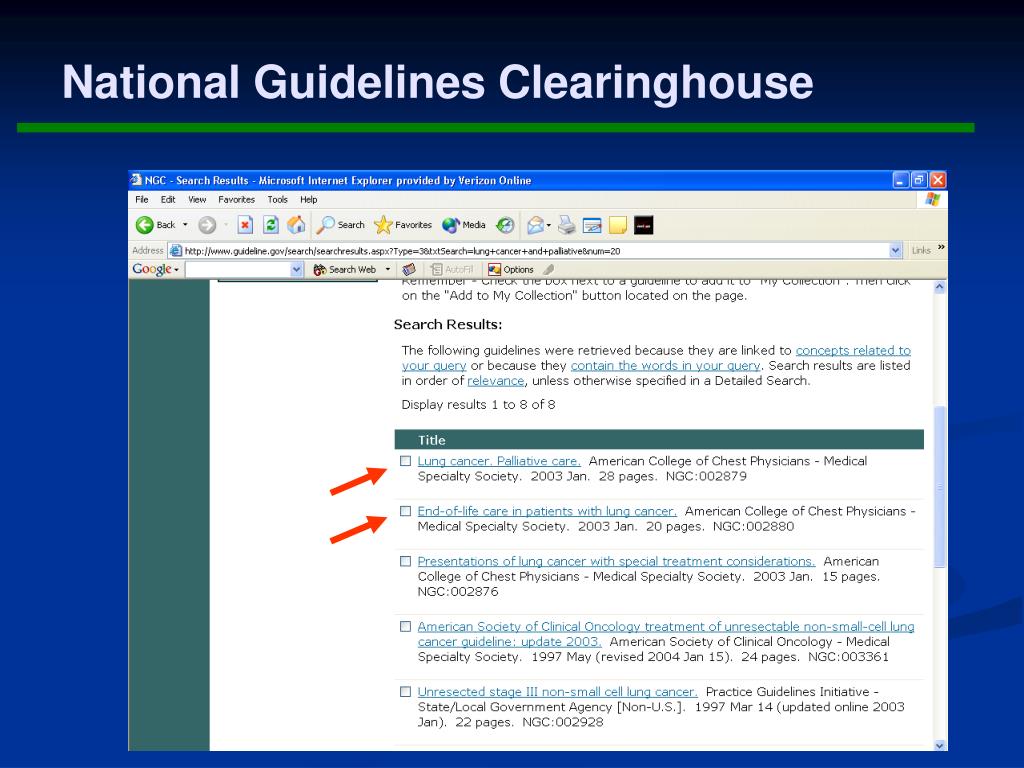Click the Edit page toolbar icon

[x=592, y=225]
